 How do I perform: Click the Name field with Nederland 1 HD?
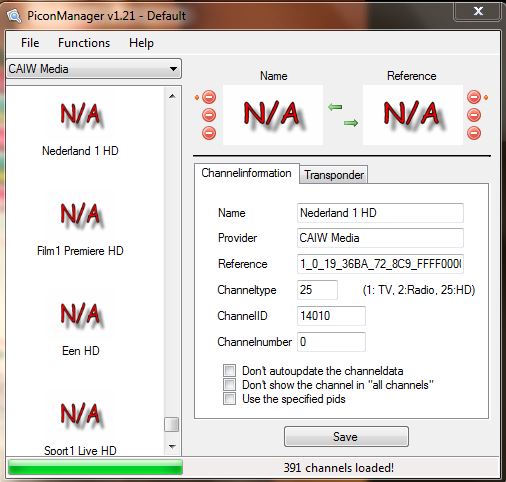point(380,213)
